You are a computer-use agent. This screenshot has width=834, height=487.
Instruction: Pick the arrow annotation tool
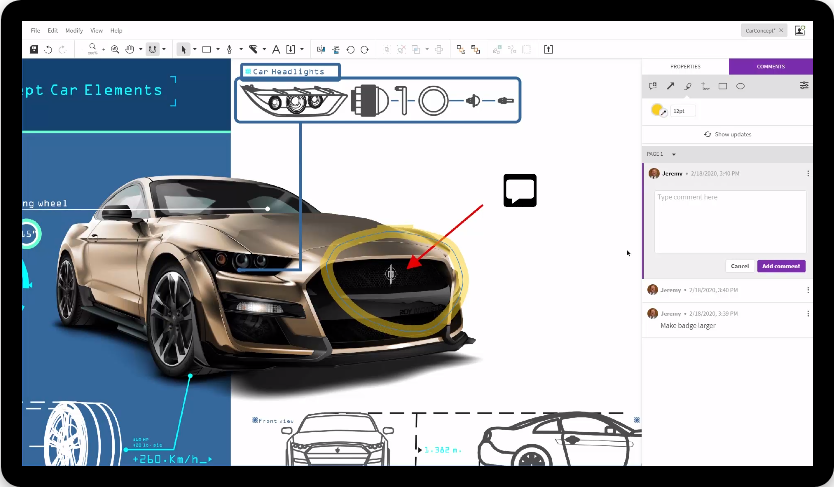coord(670,86)
